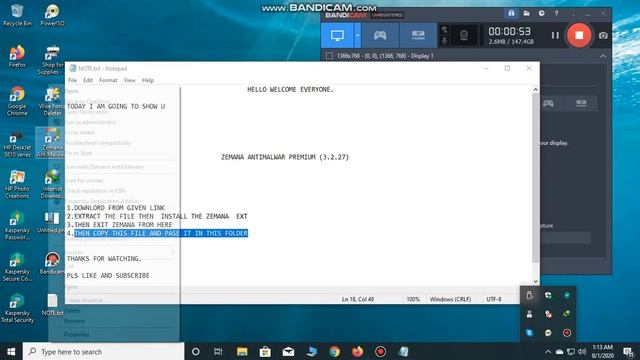
Task: Open HP DeskJet 3810 series shortcut
Action: [17, 145]
